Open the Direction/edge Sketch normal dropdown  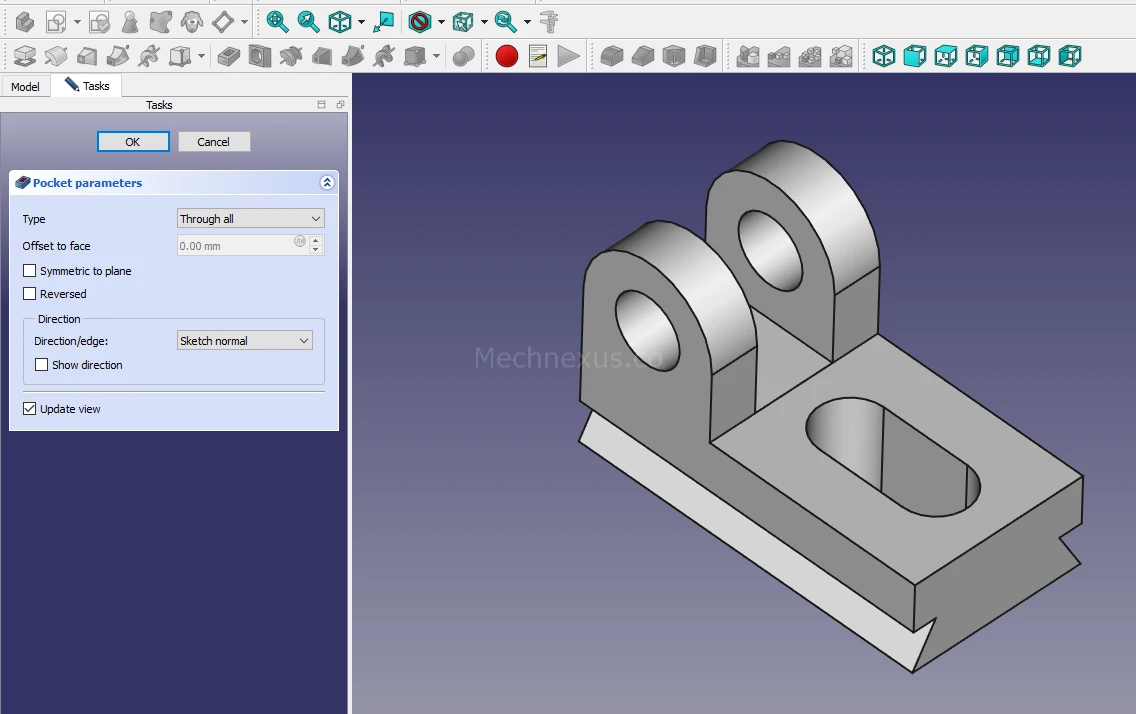[244, 341]
